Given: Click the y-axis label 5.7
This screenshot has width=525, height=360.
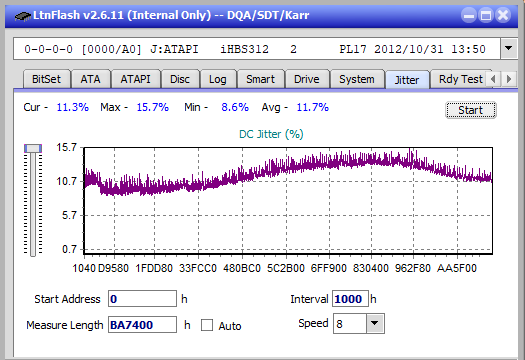Looking at the screenshot, I should click(69, 215).
